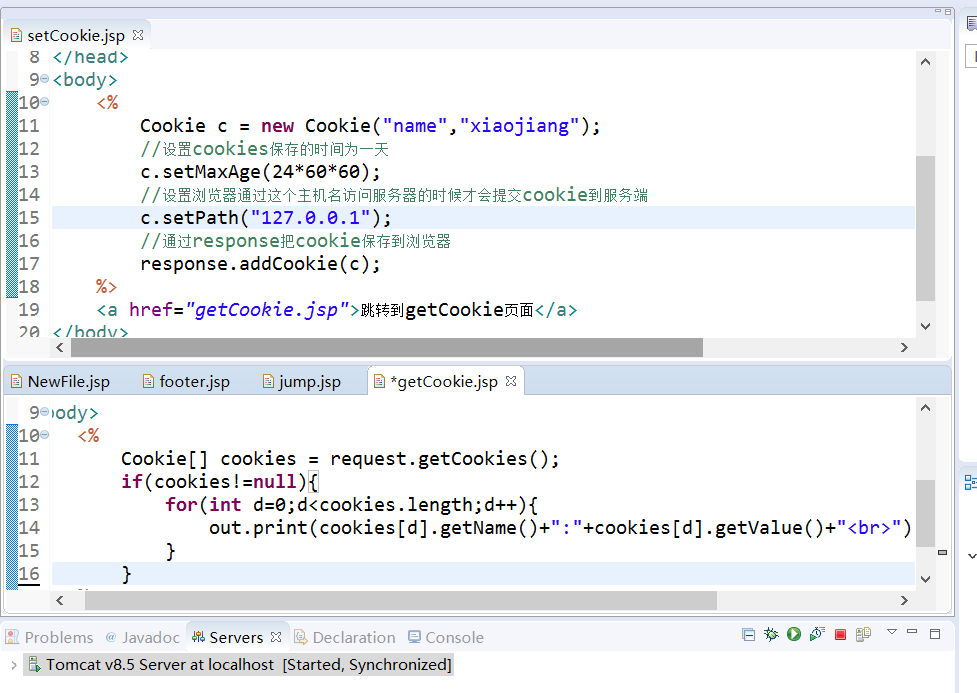Viewport: 977px width, 693px height.
Task: Switch to the jump.jsp editor tab
Action: coord(309,382)
